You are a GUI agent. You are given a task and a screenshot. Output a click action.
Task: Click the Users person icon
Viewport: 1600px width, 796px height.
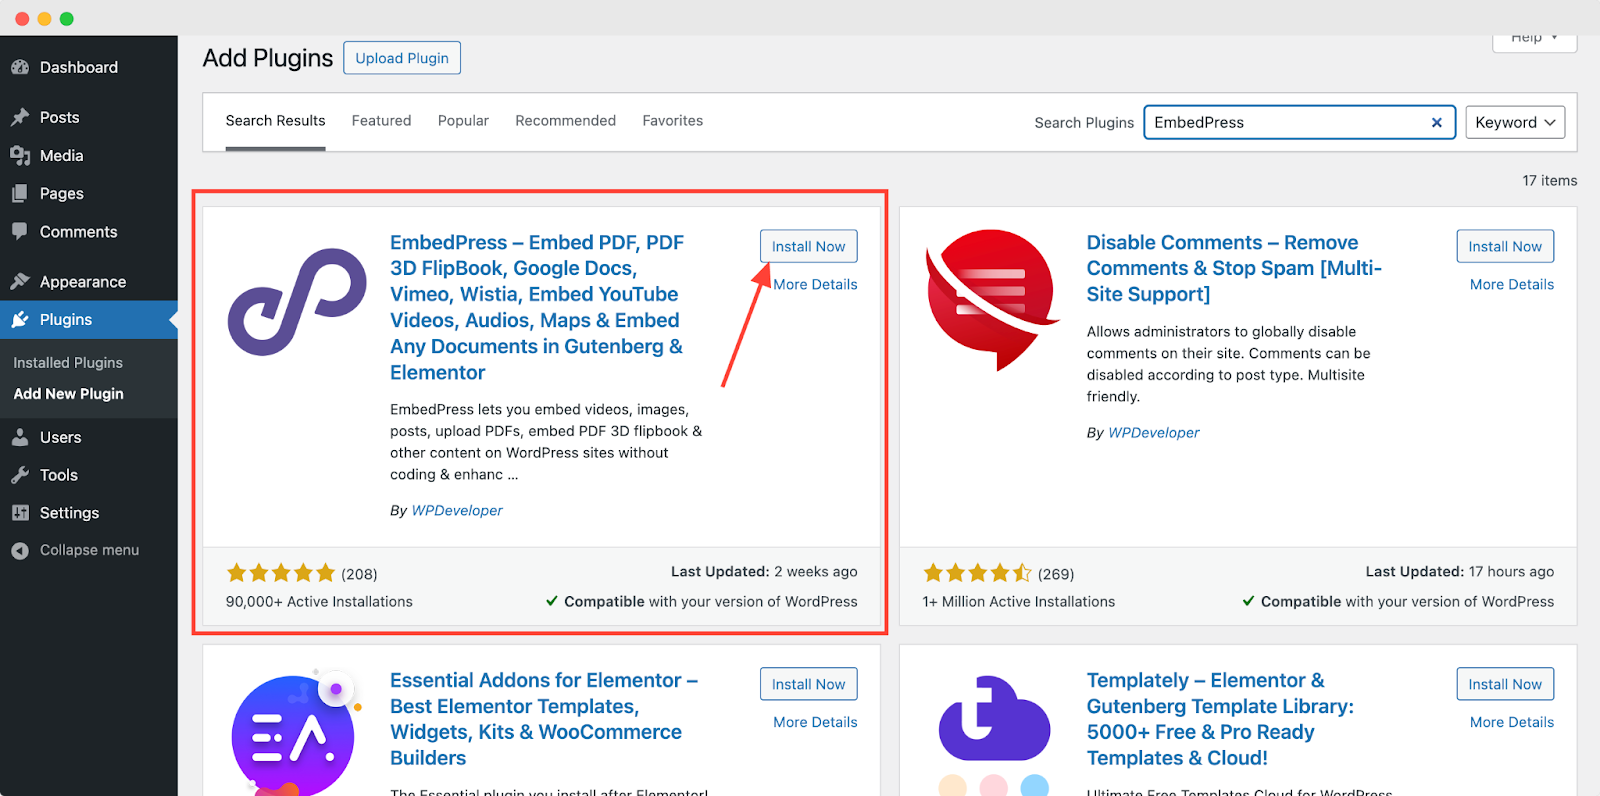(20, 437)
